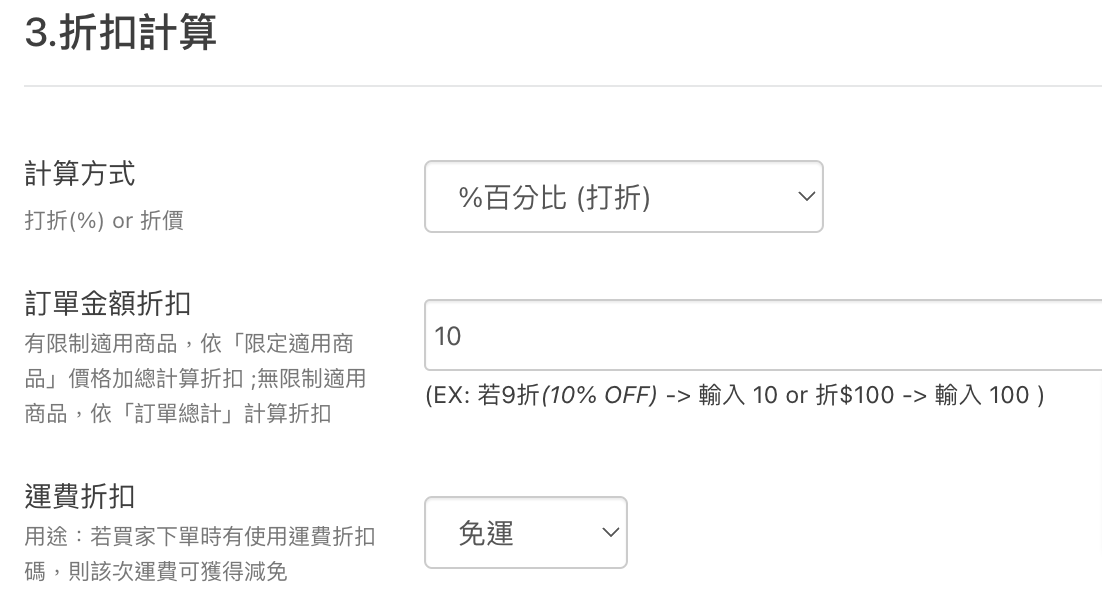Click the value 10 in the discount field
This screenshot has height=606, width=1102.
click(448, 337)
